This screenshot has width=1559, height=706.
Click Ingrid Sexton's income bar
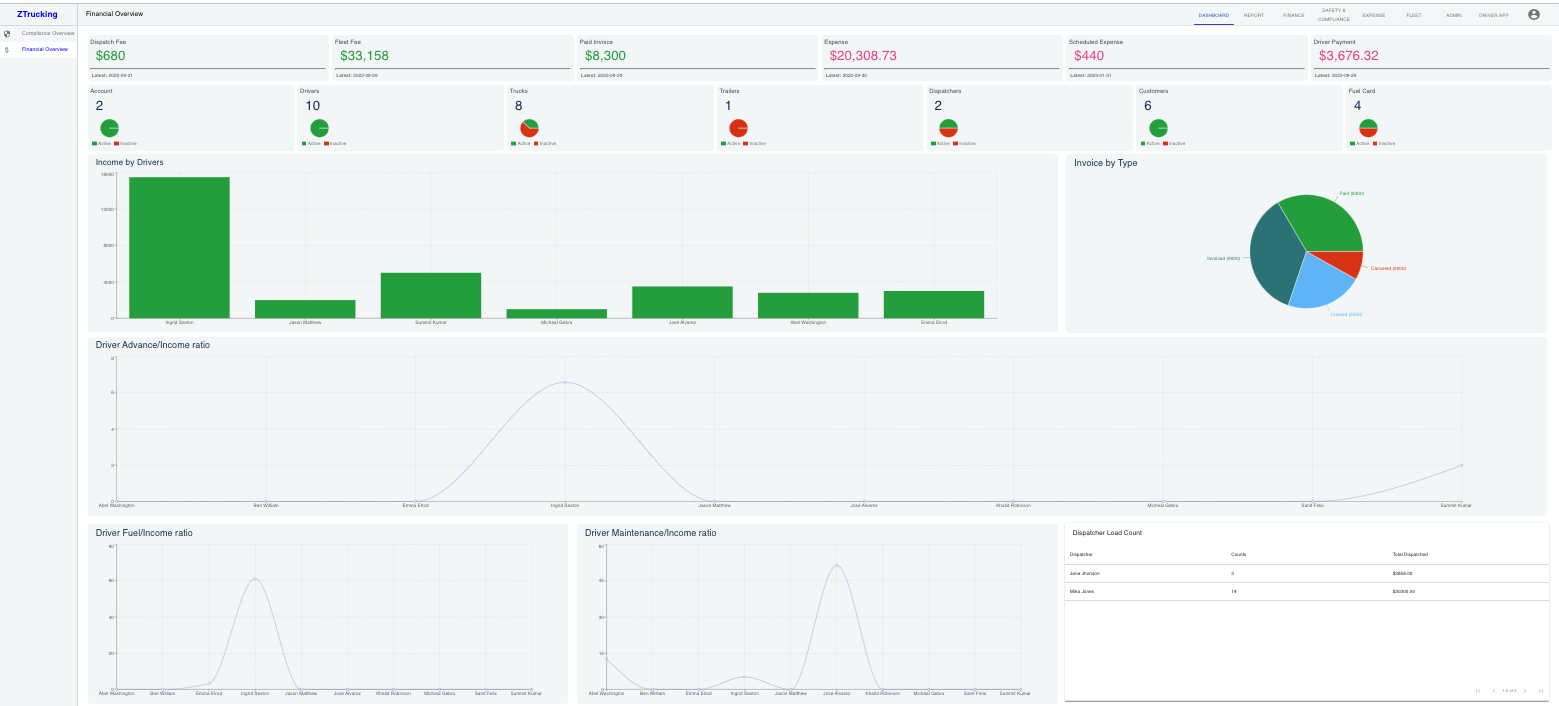click(x=179, y=247)
